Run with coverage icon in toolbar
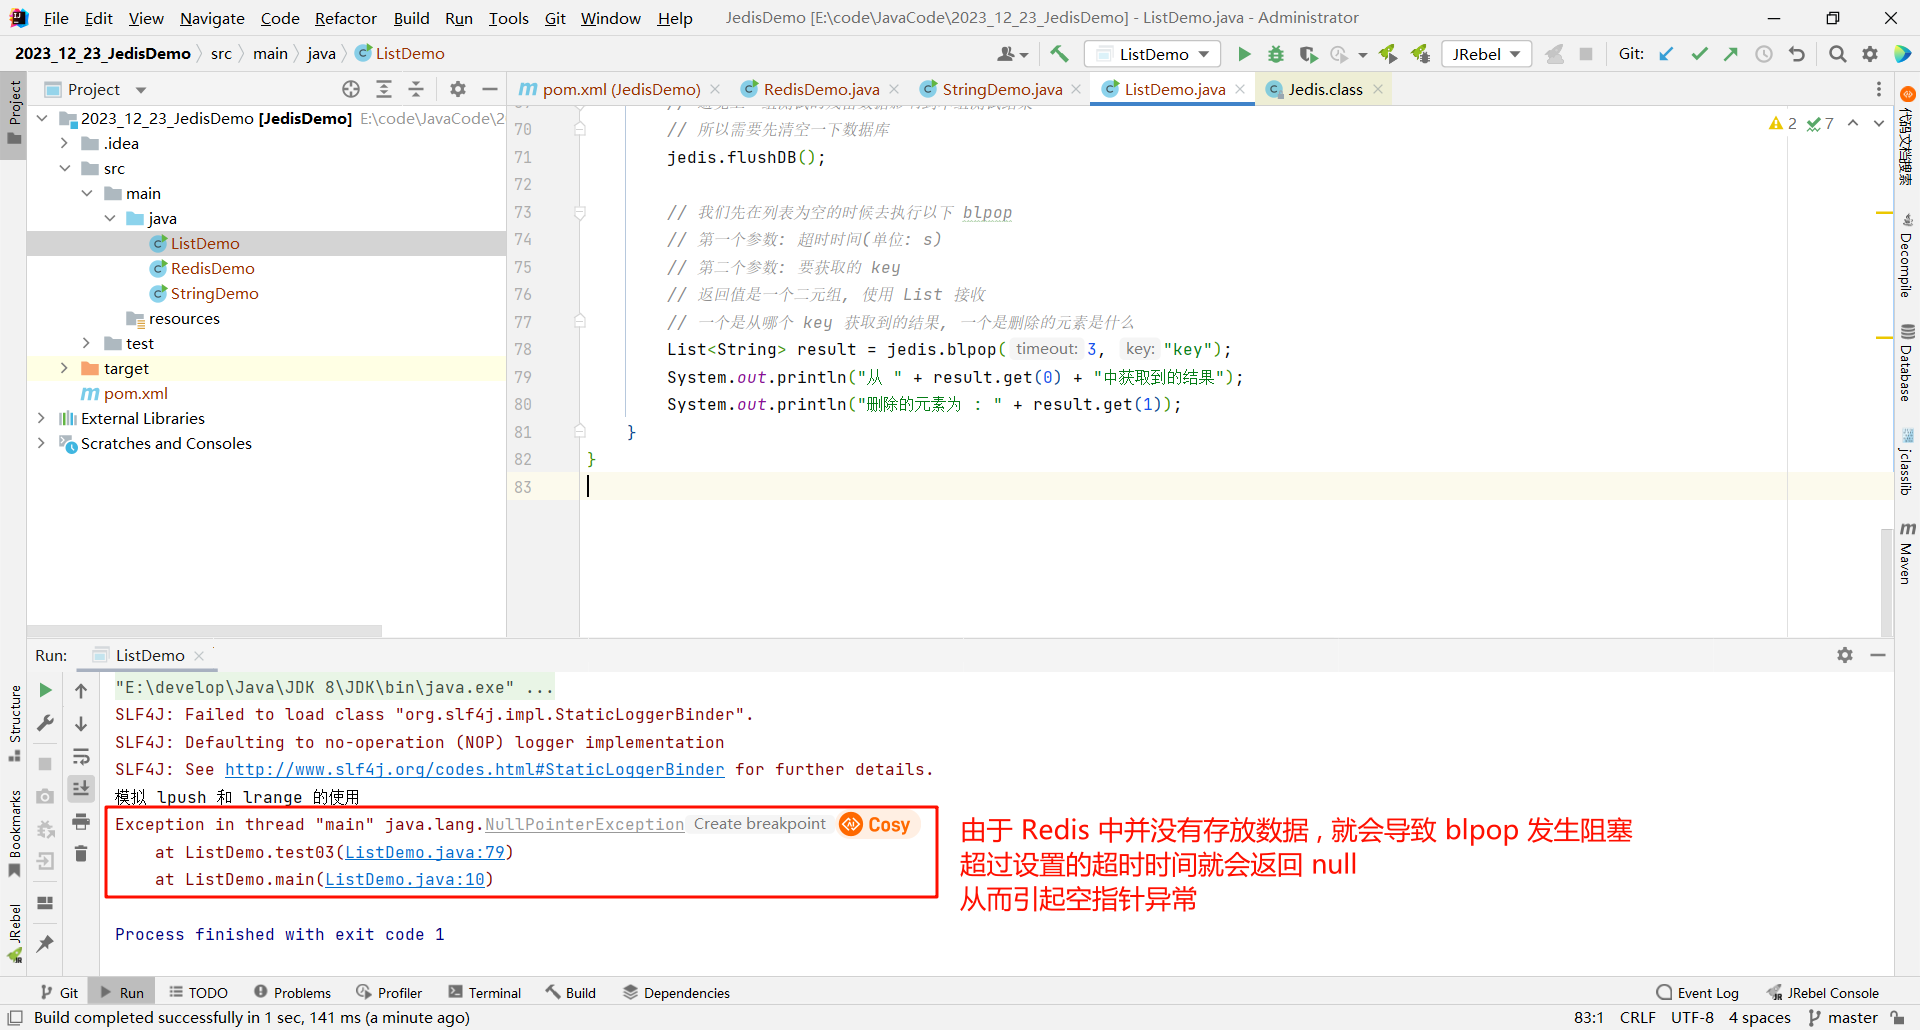This screenshot has height=1030, width=1920. pos(1308,54)
